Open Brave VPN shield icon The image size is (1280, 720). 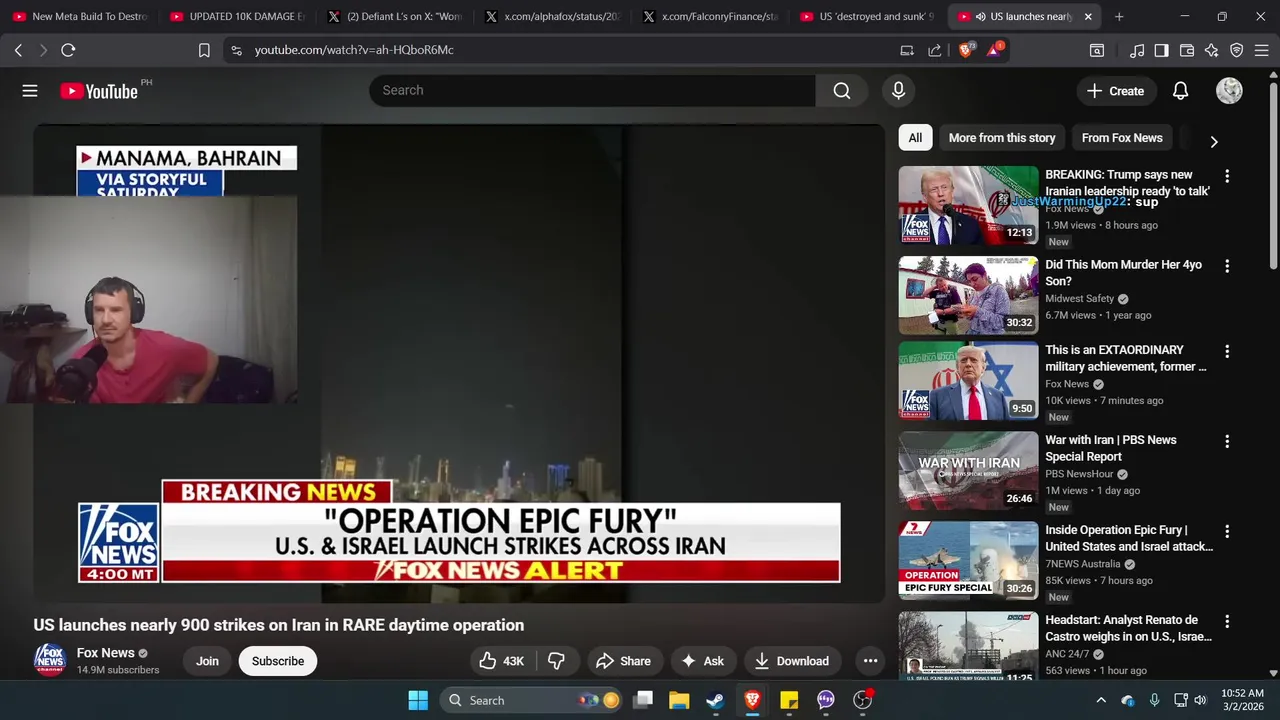[1237, 50]
